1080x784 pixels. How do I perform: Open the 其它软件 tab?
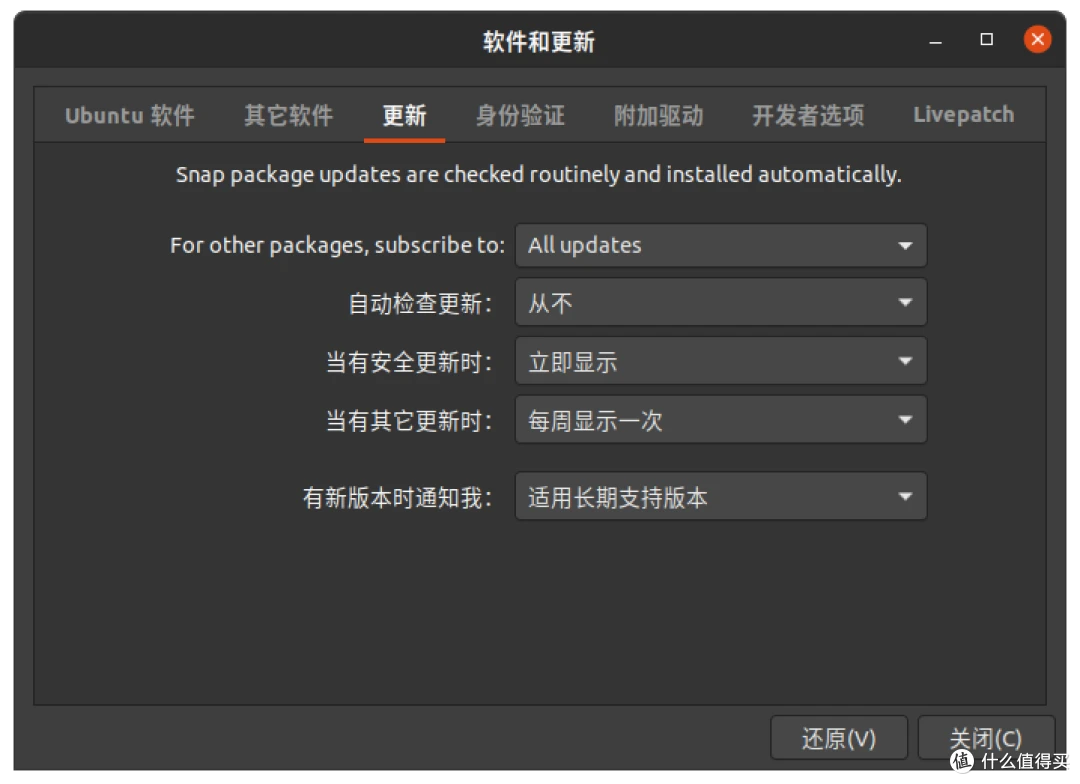point(287,114)
